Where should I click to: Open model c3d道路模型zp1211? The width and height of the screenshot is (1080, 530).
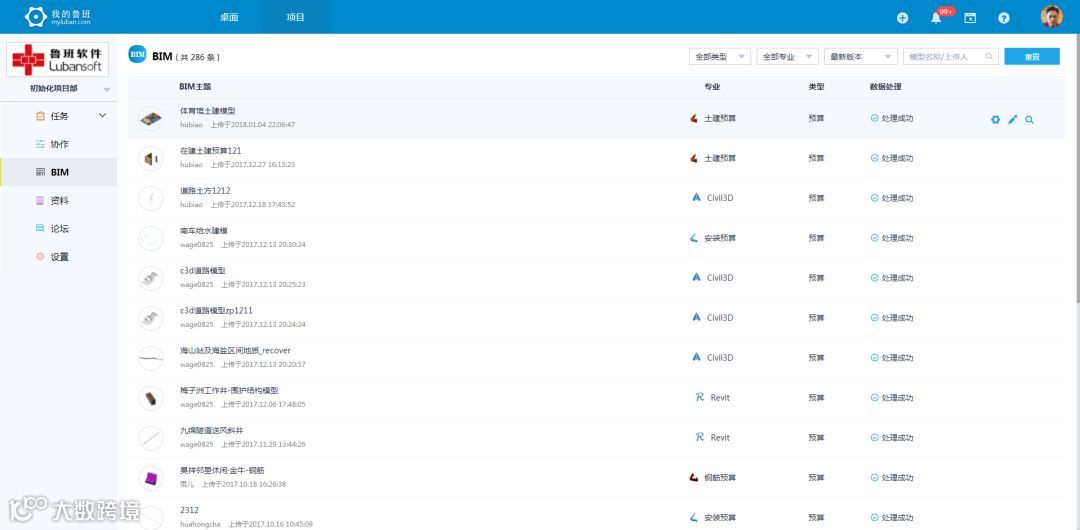pos(216,310)
